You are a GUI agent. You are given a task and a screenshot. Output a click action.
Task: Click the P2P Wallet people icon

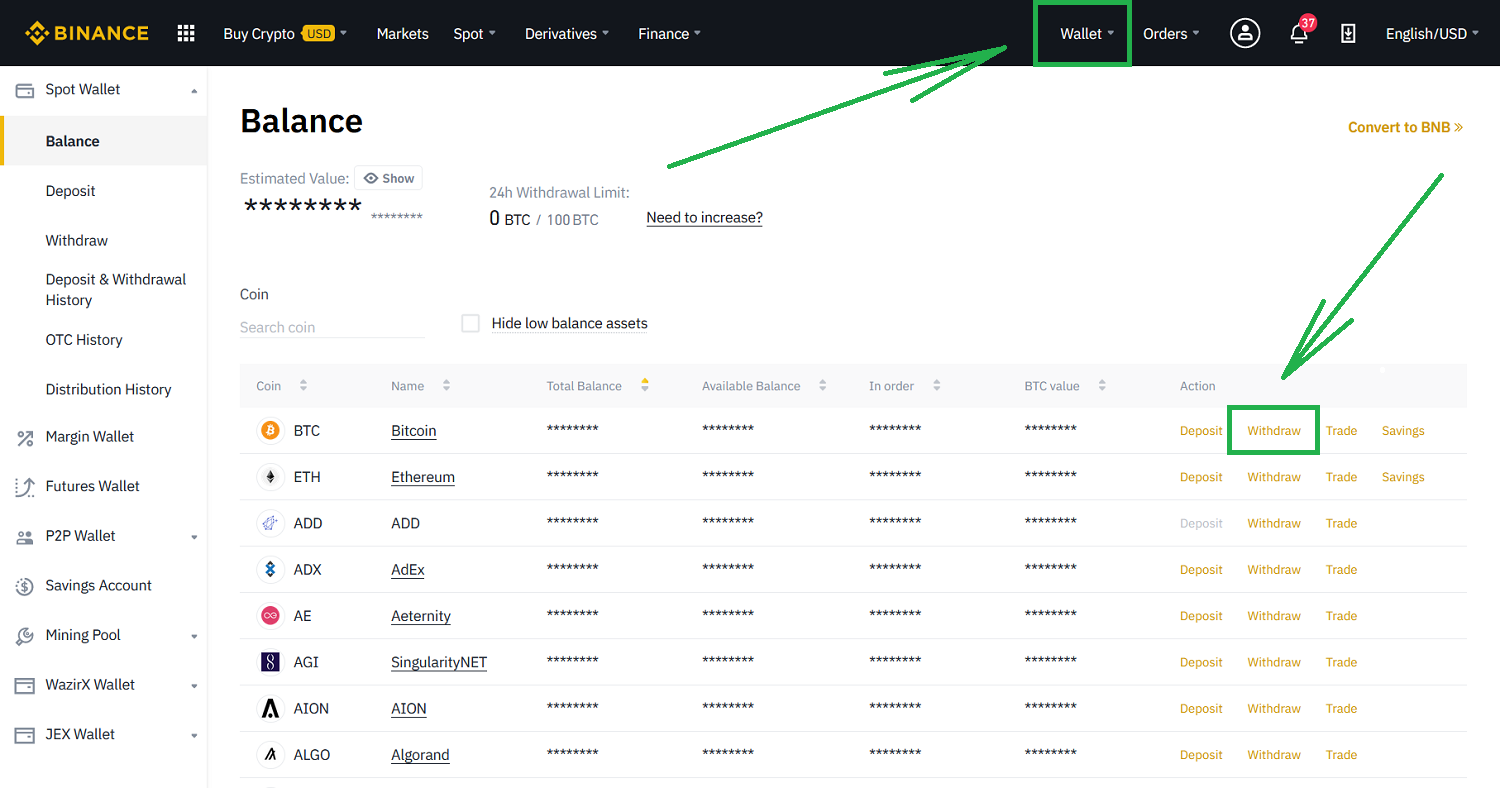click(25, 537)
